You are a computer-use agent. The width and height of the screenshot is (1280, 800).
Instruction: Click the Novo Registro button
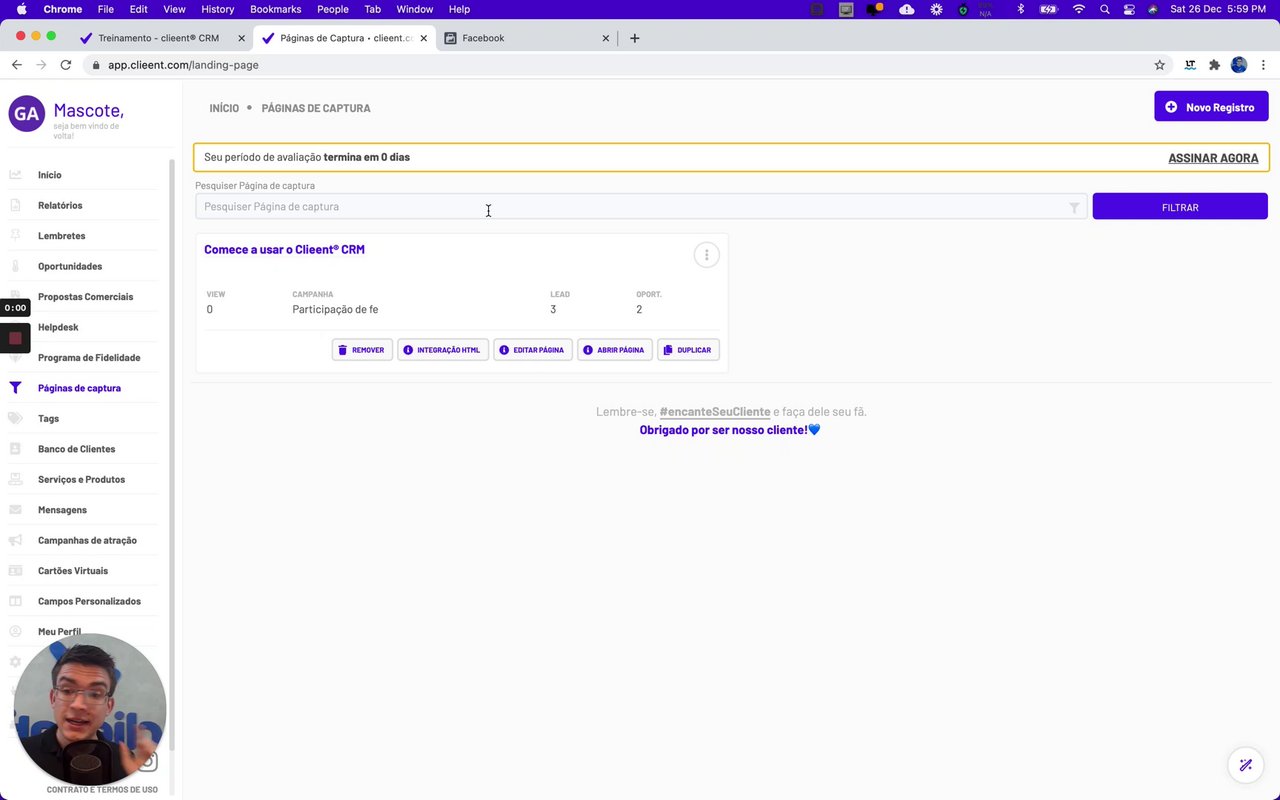1211,107
